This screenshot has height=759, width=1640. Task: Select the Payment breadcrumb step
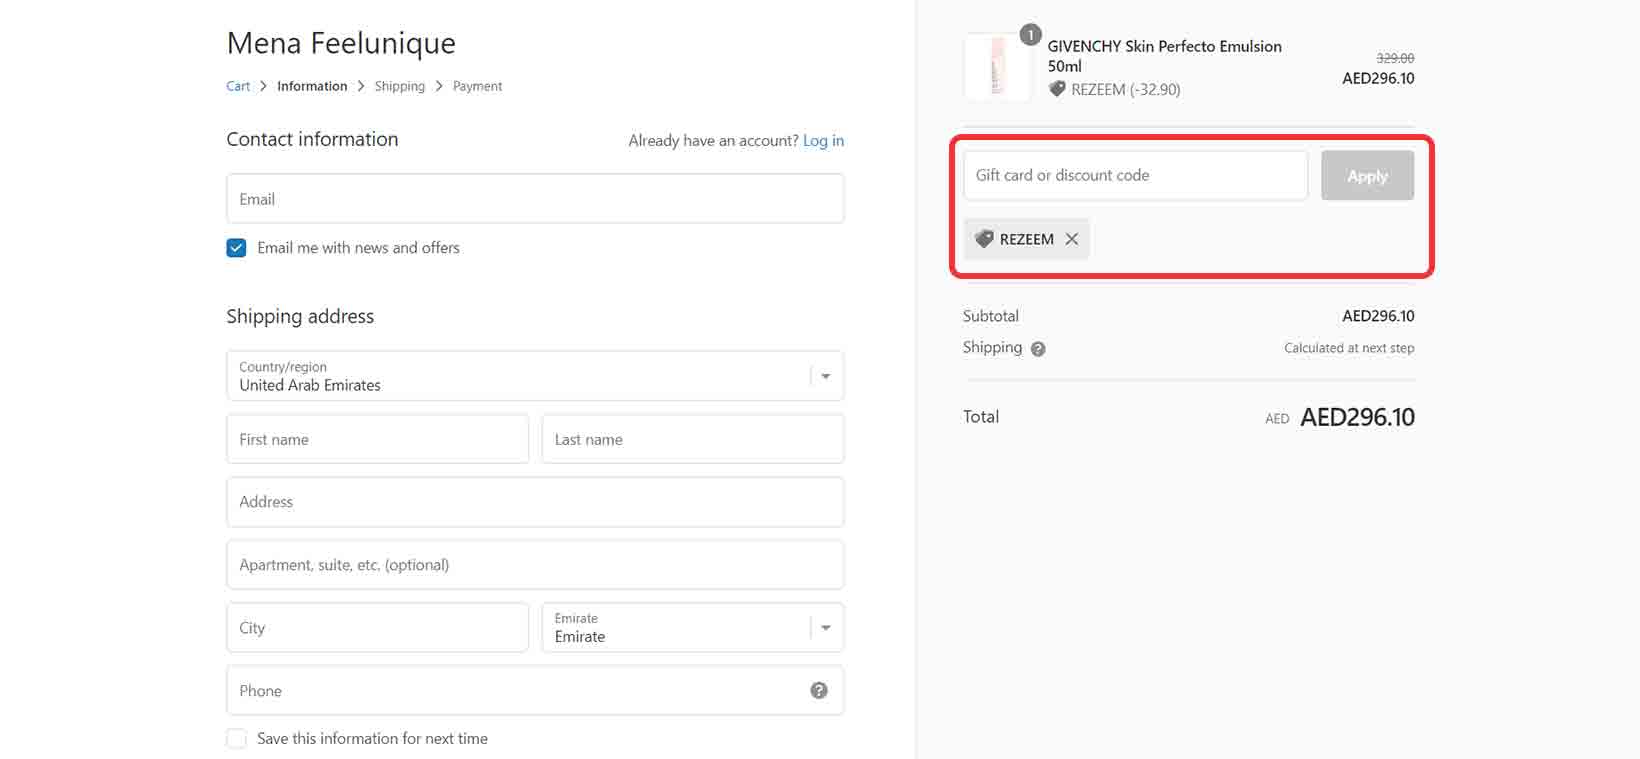pos(477,86)
